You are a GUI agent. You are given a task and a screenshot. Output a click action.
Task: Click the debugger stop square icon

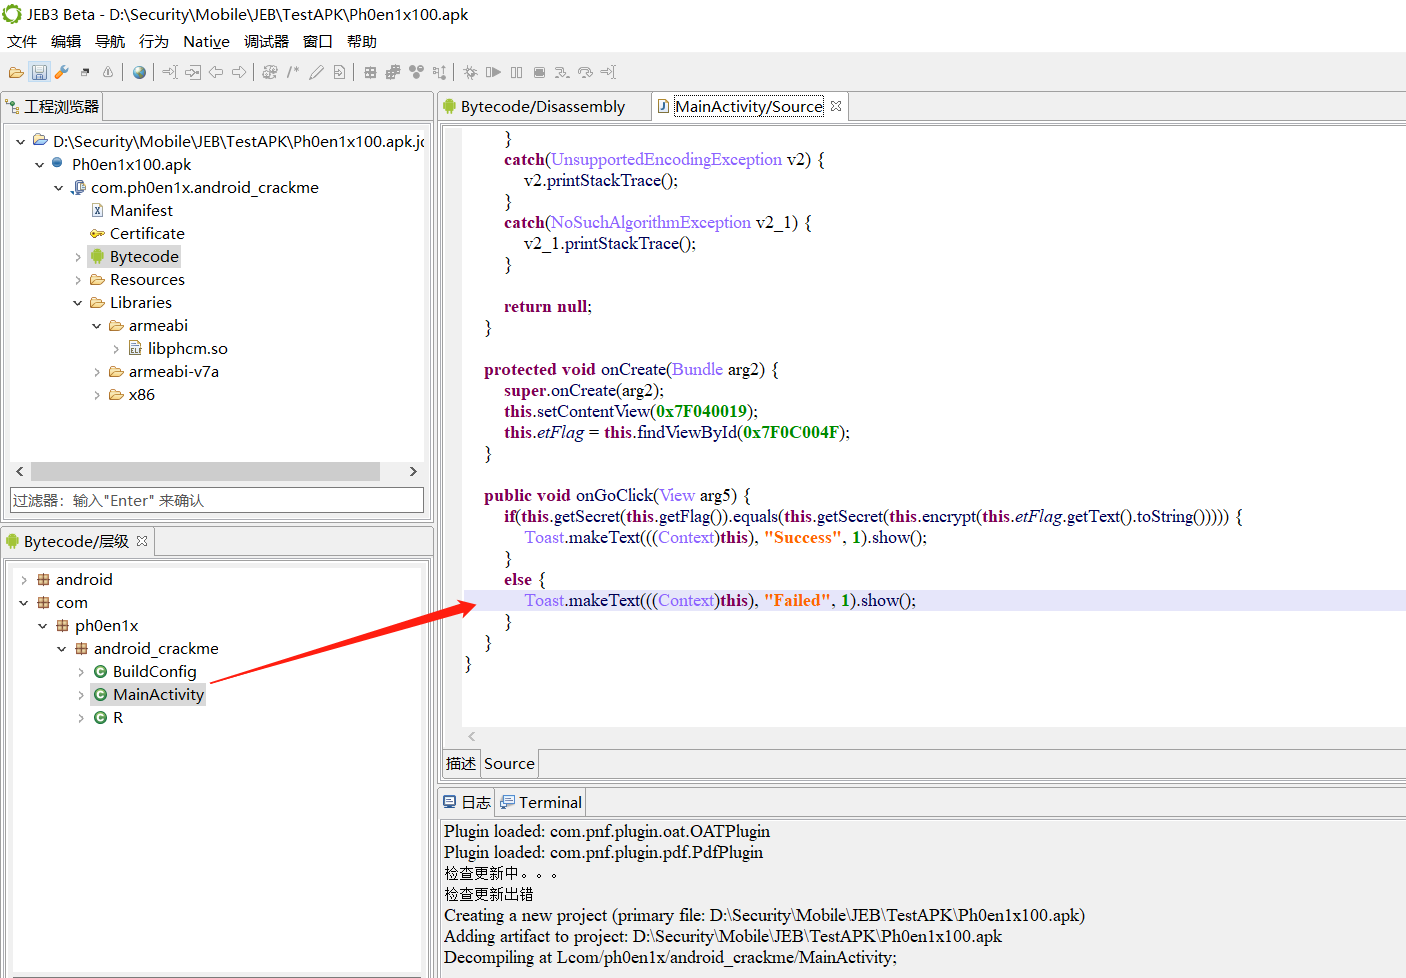click(539, 72)
